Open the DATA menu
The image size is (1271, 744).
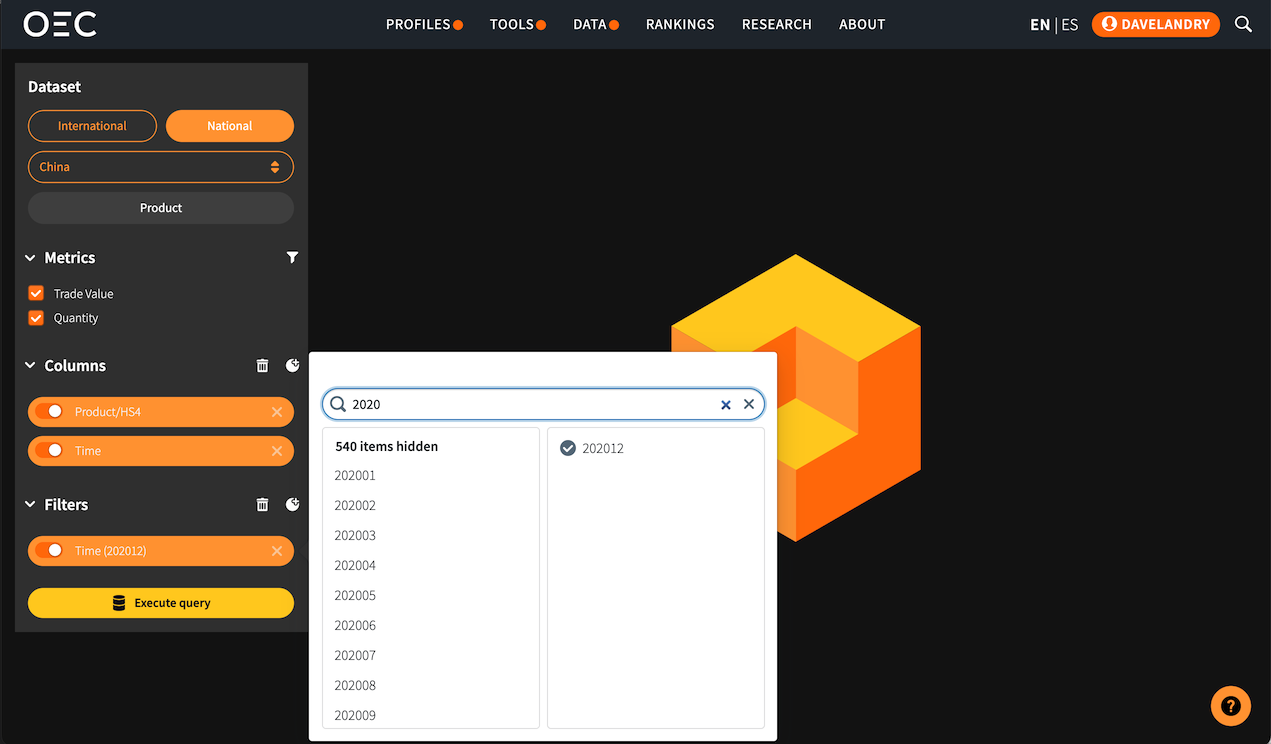click(x=596, y=24)
